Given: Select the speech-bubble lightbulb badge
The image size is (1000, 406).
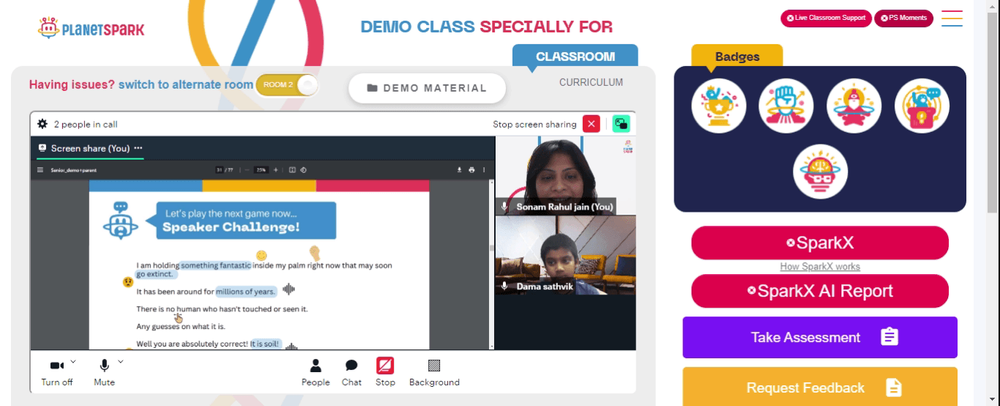Looking at the screenshot, I should (922, 106).
